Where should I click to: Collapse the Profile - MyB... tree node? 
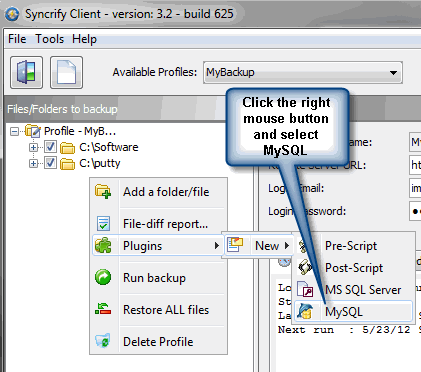click(14, 131)
